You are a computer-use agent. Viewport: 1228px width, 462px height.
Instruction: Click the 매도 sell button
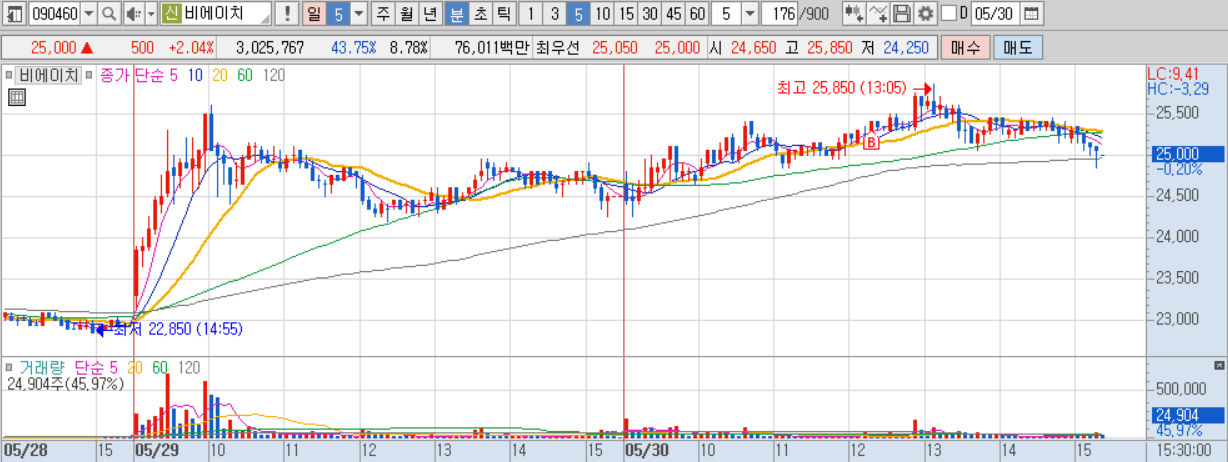coord(1017,47)
